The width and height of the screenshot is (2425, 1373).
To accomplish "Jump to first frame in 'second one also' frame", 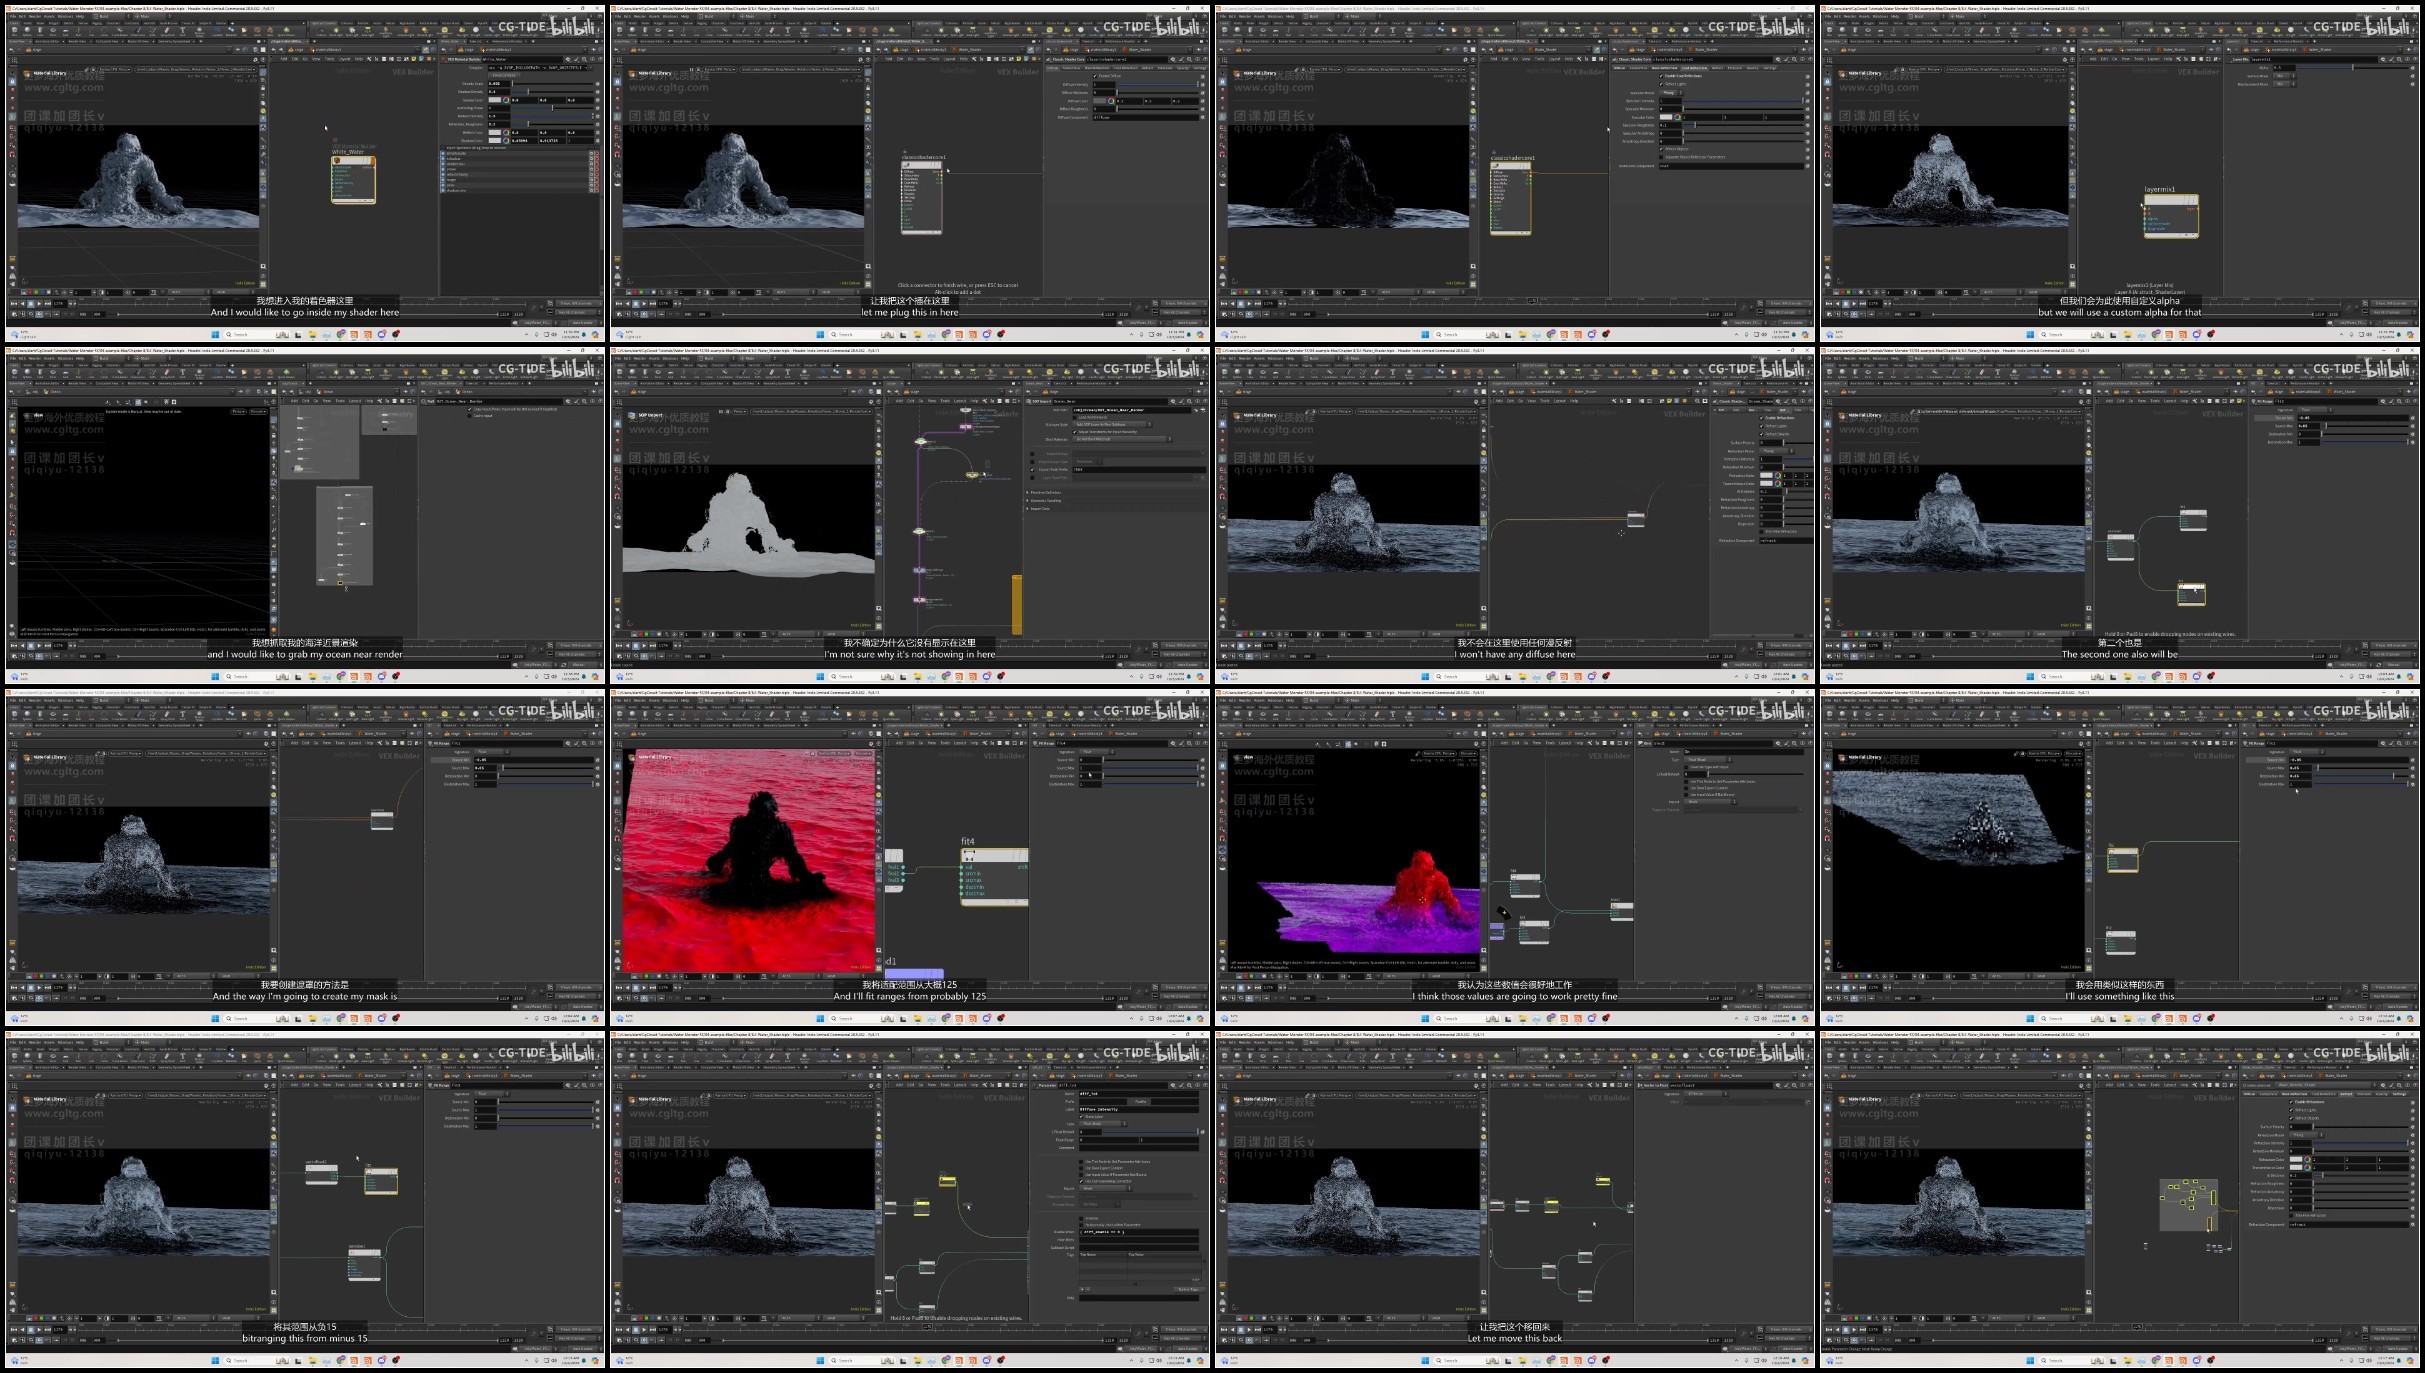I will (x=1829, y=645).
